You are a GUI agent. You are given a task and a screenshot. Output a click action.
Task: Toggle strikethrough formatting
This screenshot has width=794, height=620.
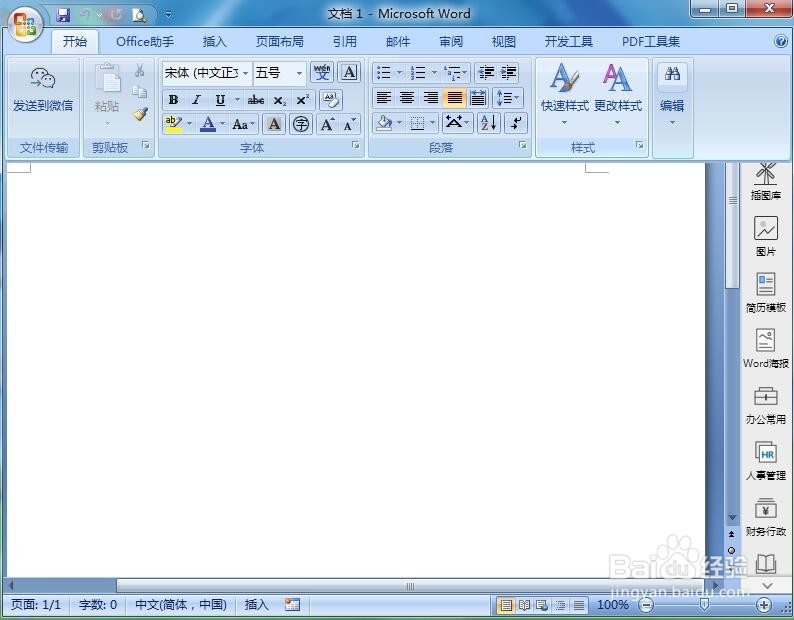(256, 100)
